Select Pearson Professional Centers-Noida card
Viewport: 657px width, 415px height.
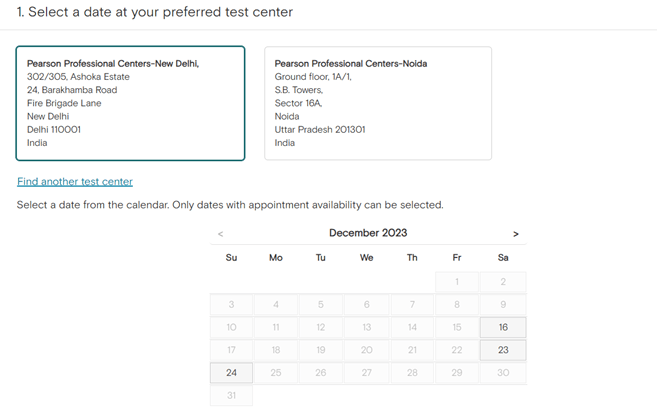[378, 103]
